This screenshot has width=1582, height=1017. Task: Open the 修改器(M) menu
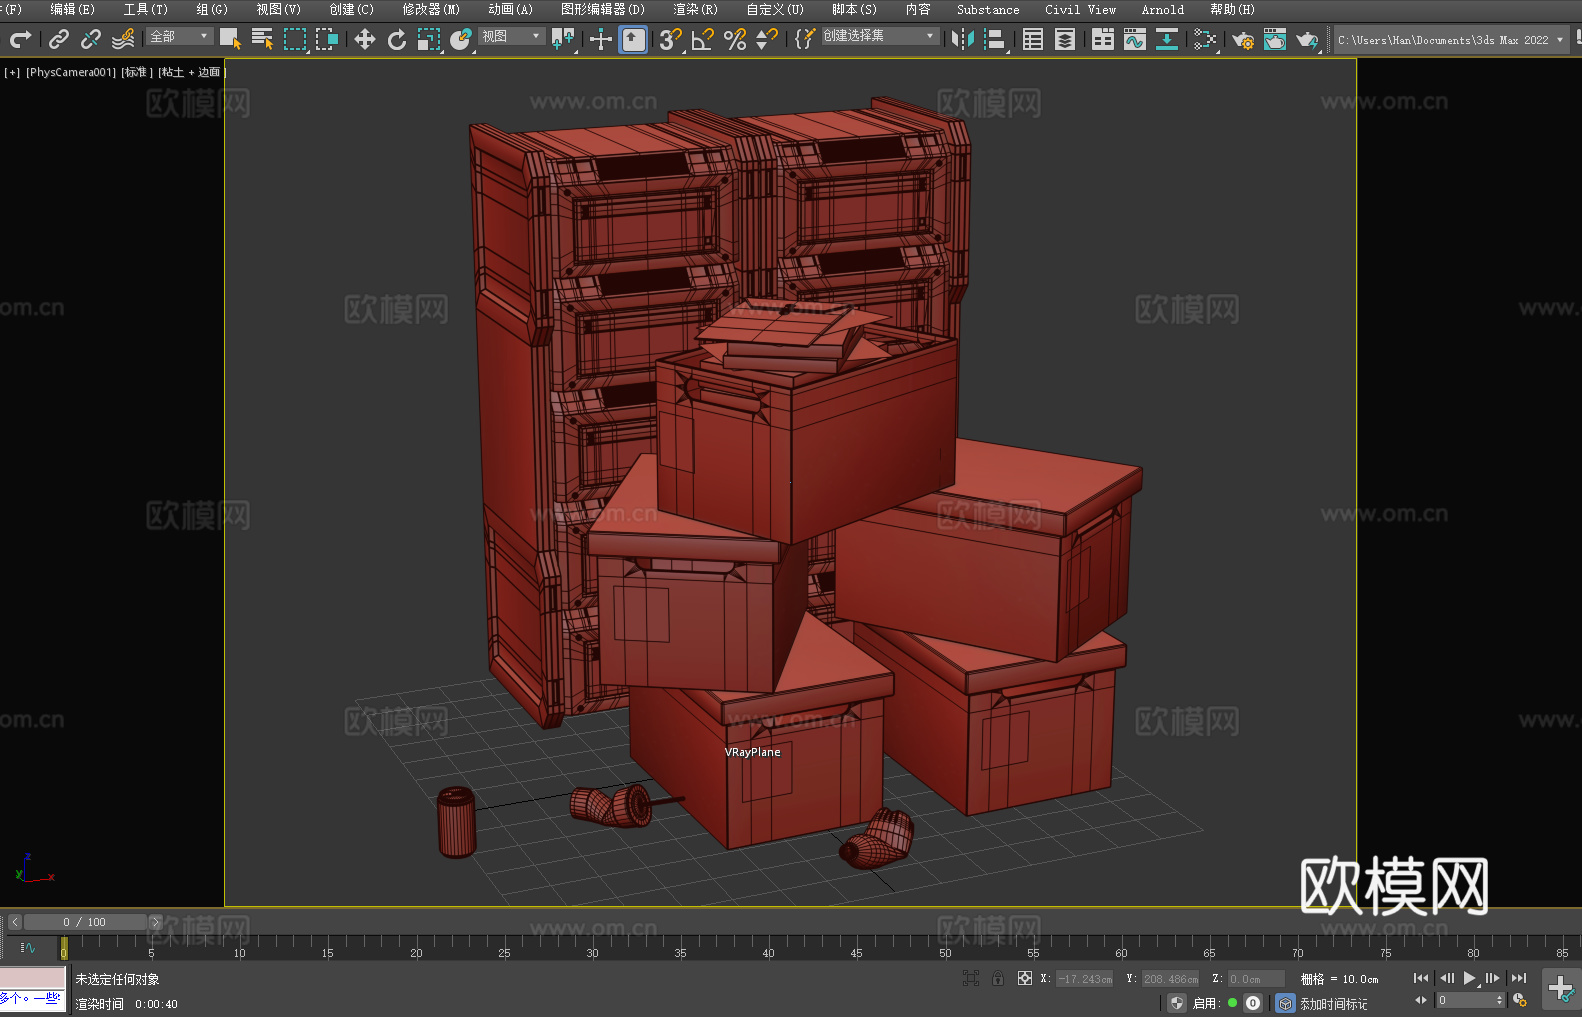pyautogui.click(x=431, y=9)
